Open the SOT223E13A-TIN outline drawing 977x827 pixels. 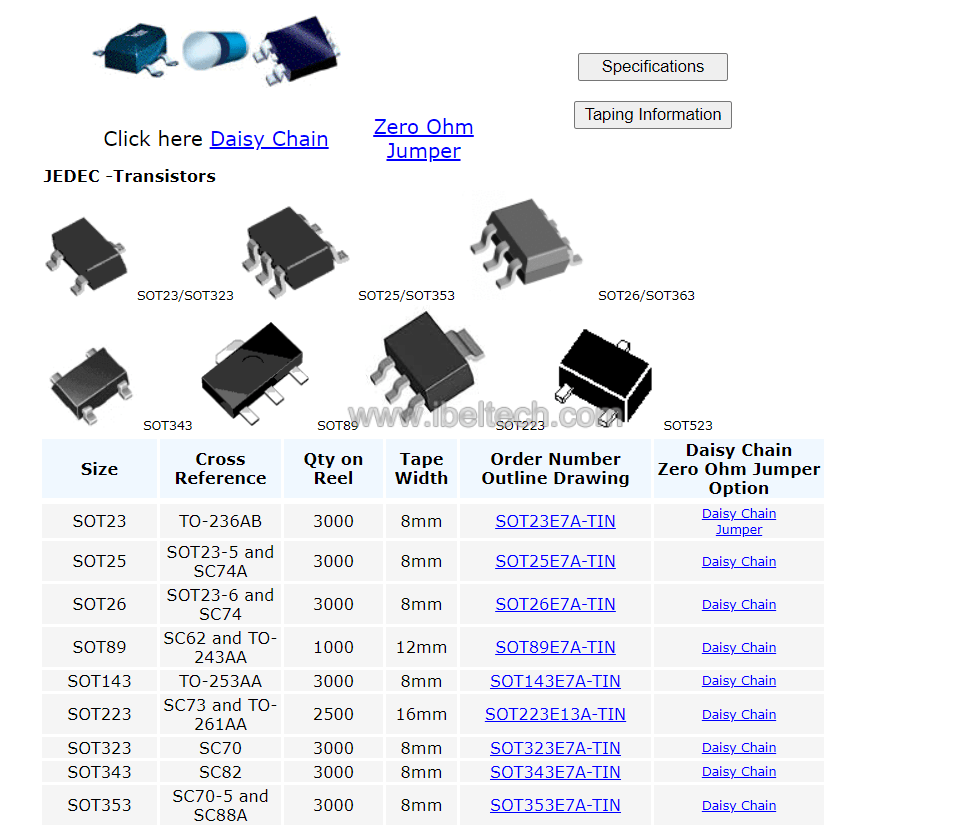[x=555, y=714]
